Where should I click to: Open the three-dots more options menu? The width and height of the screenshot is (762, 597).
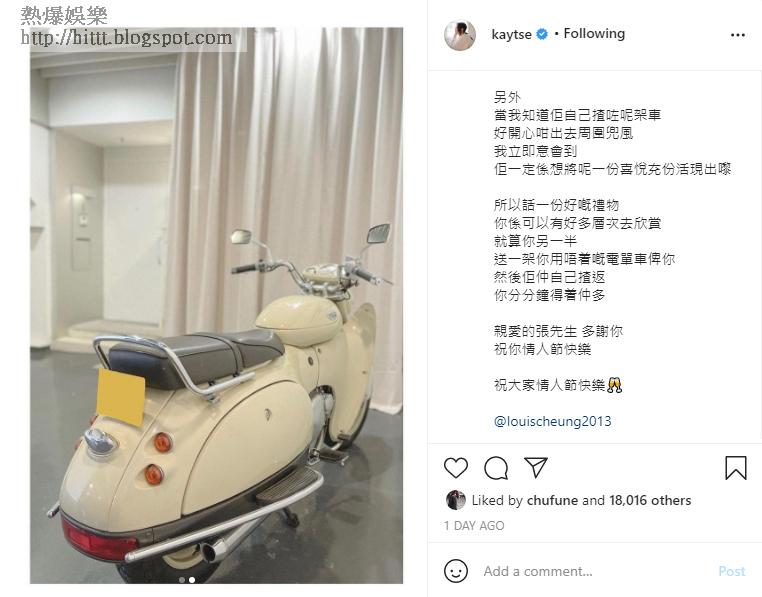(x=738, y=35)
